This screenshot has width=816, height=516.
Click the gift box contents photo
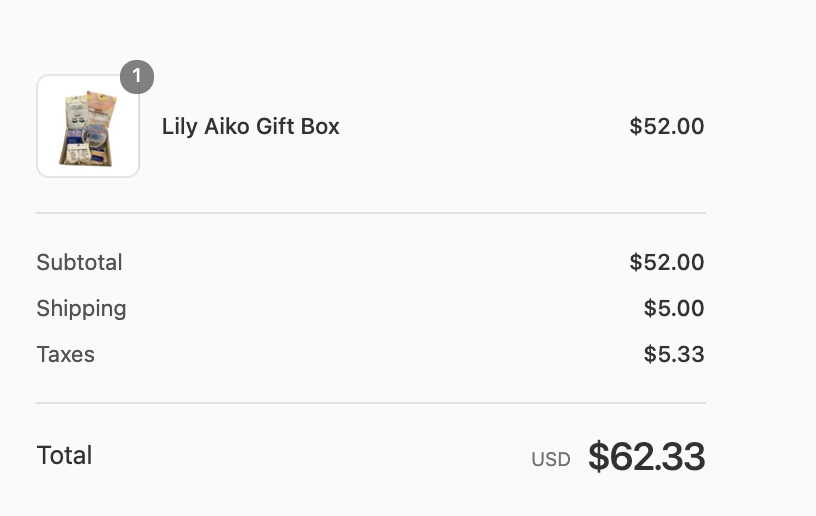89,130
